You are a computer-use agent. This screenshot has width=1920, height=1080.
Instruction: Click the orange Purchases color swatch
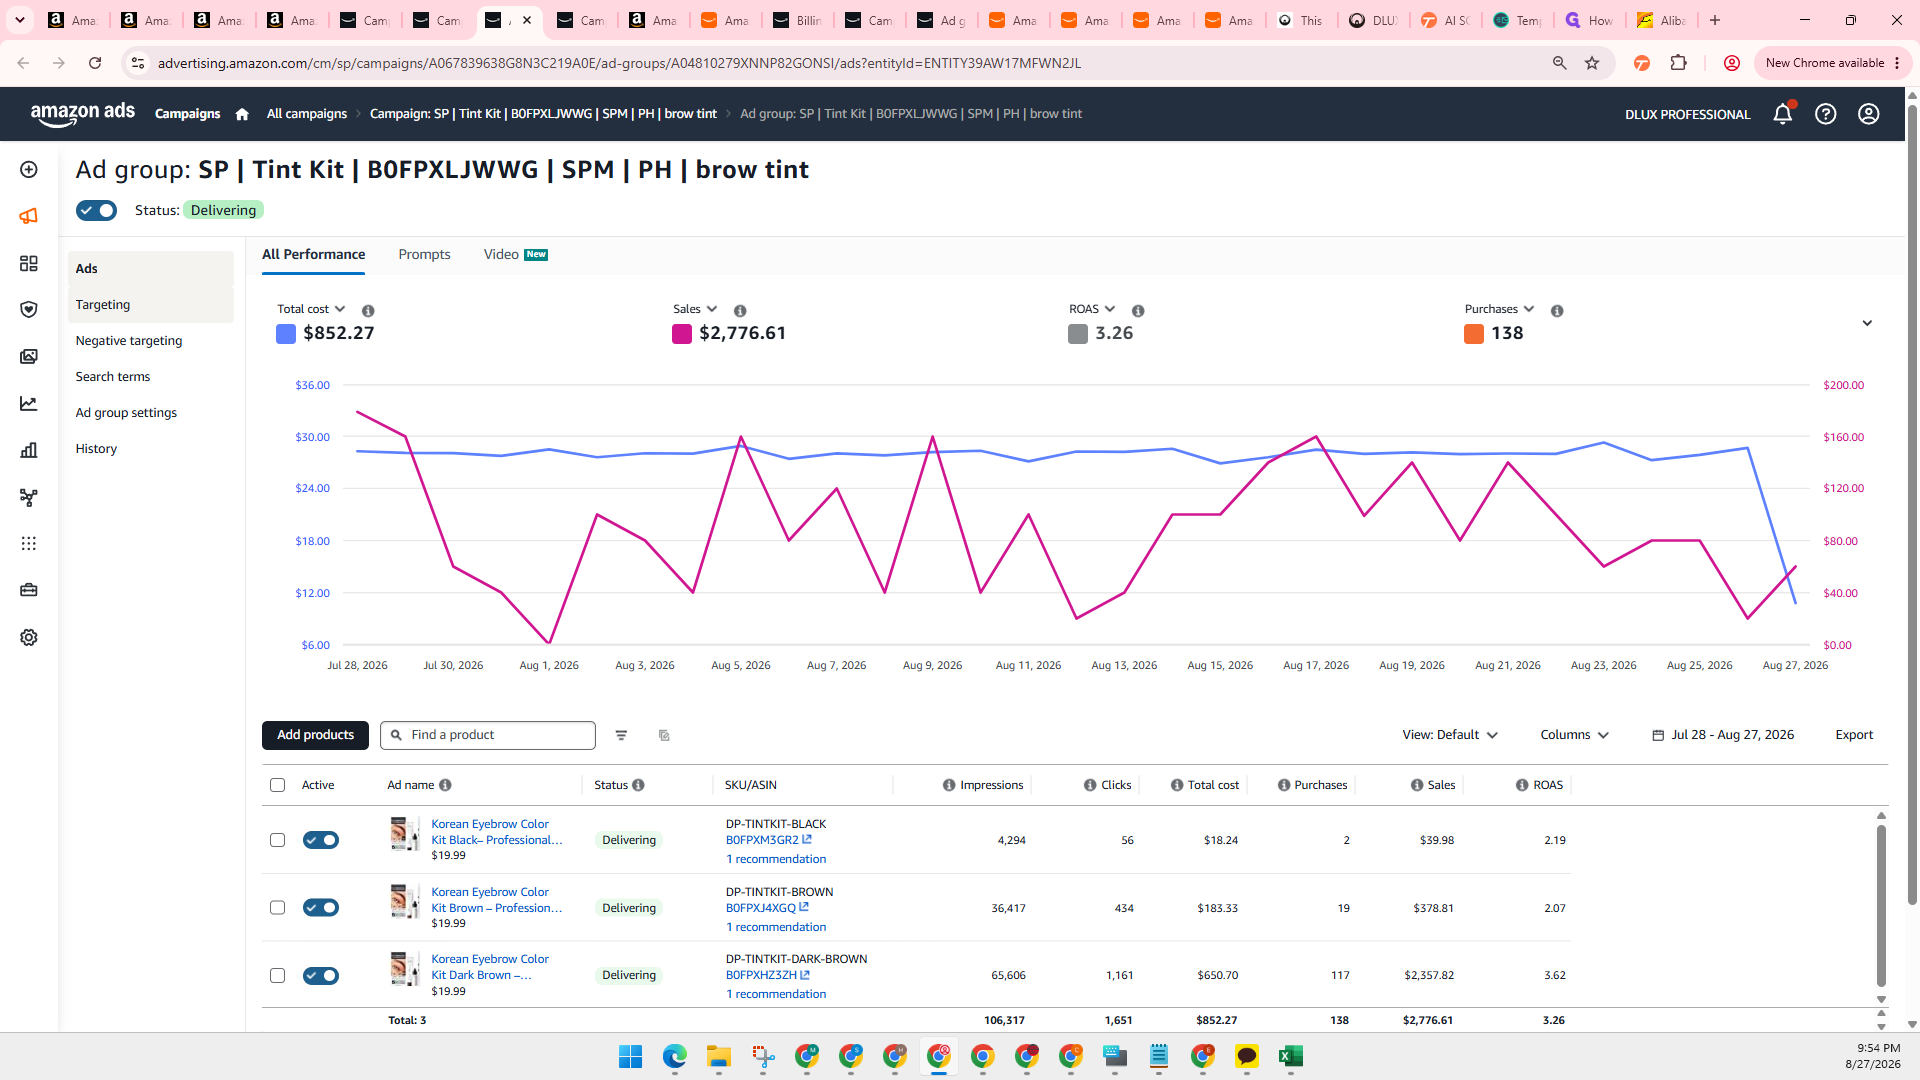1474,334
